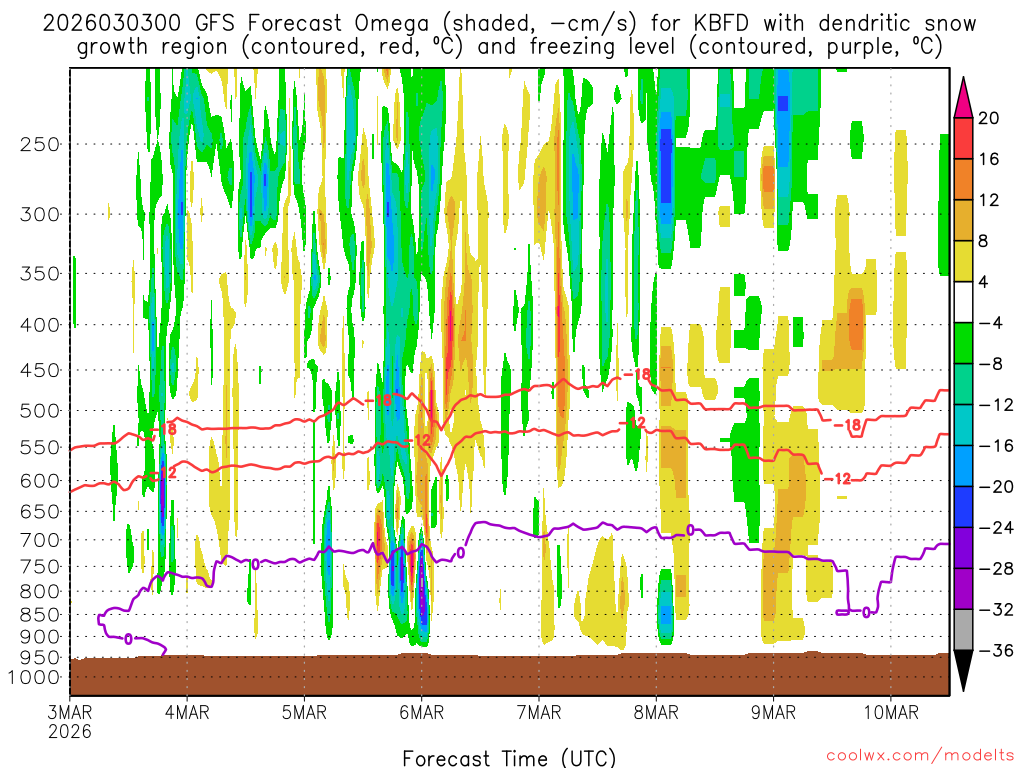The image size is (1024, 768).
Task: Select the 10MAR tick label on the time axis
Action: (891, 712)
